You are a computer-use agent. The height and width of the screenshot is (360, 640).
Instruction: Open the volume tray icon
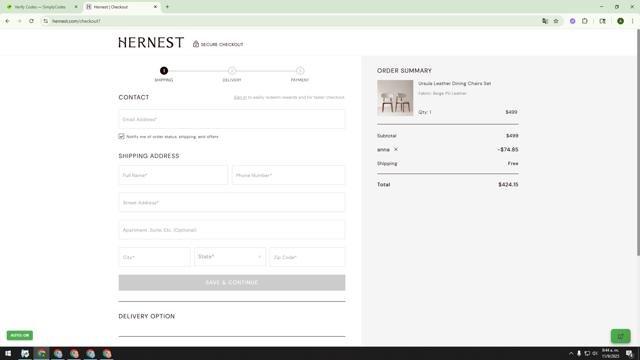click(595, 353)
